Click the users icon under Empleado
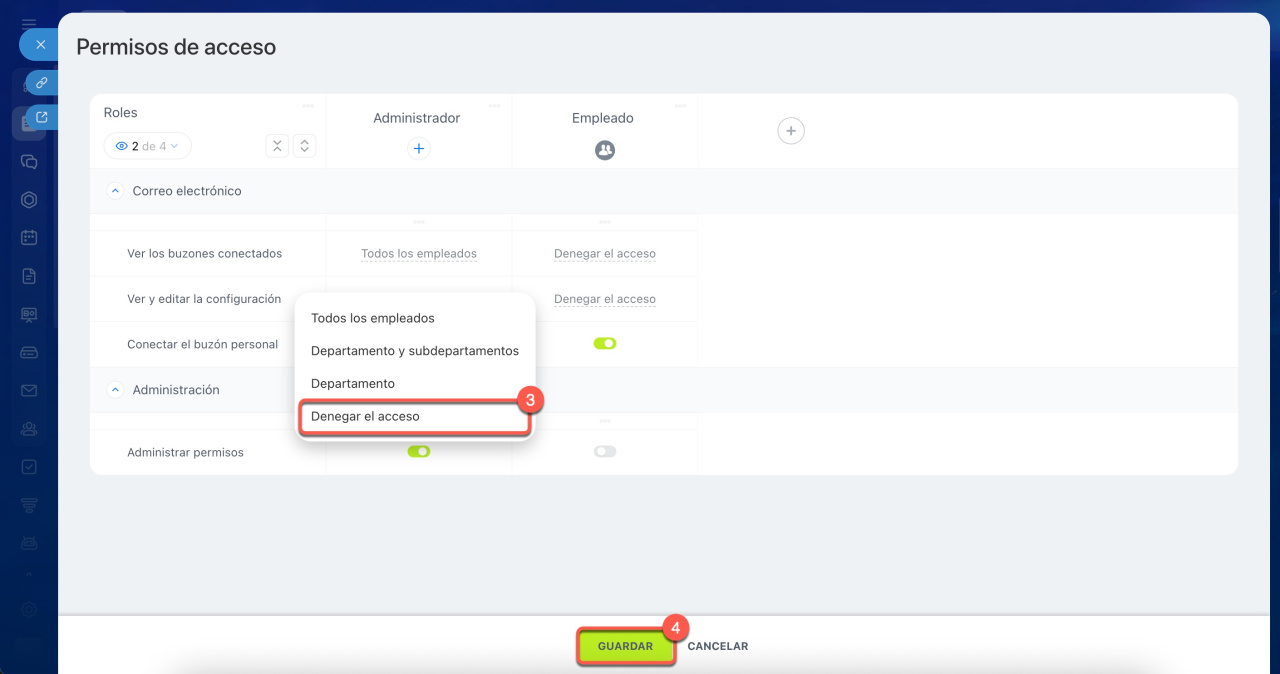 pos(604,150)
